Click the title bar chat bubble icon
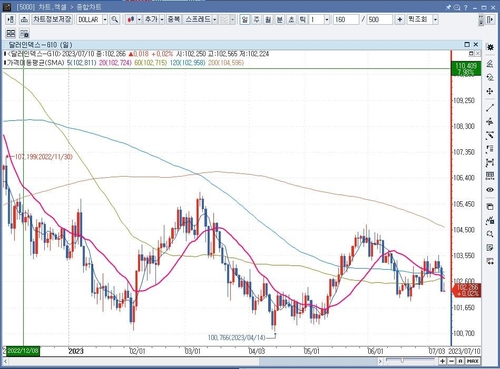Screen dimensions: 500x369 point(457,7)
